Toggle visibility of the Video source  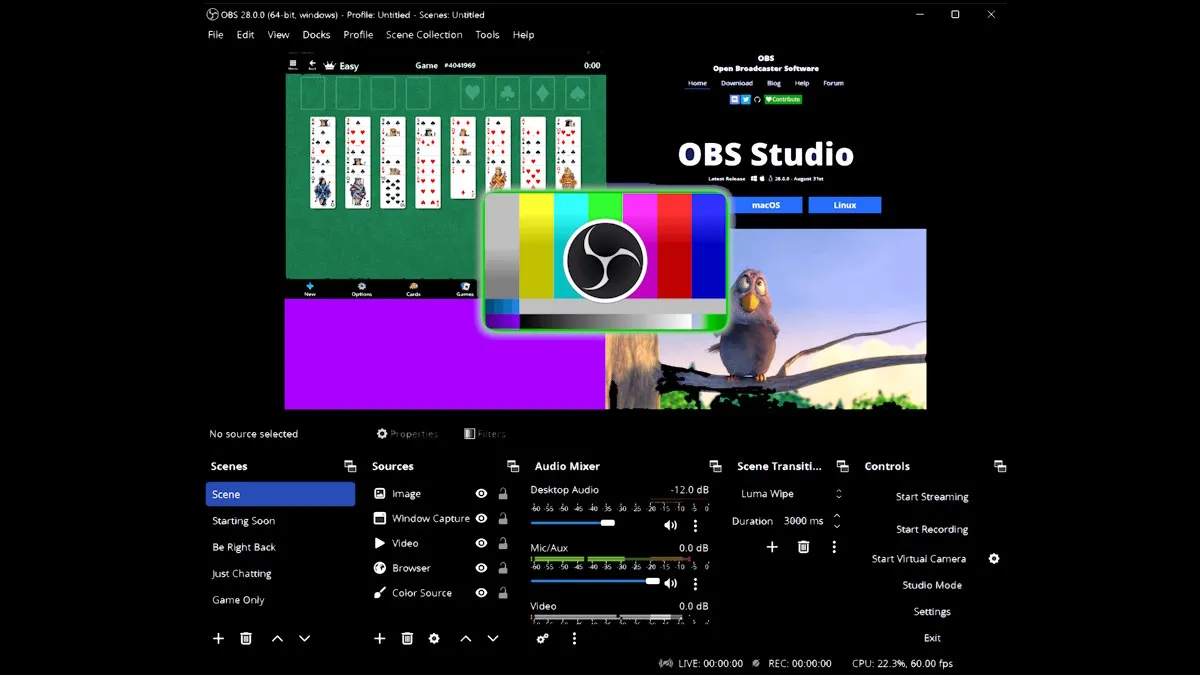click(481, 543)
